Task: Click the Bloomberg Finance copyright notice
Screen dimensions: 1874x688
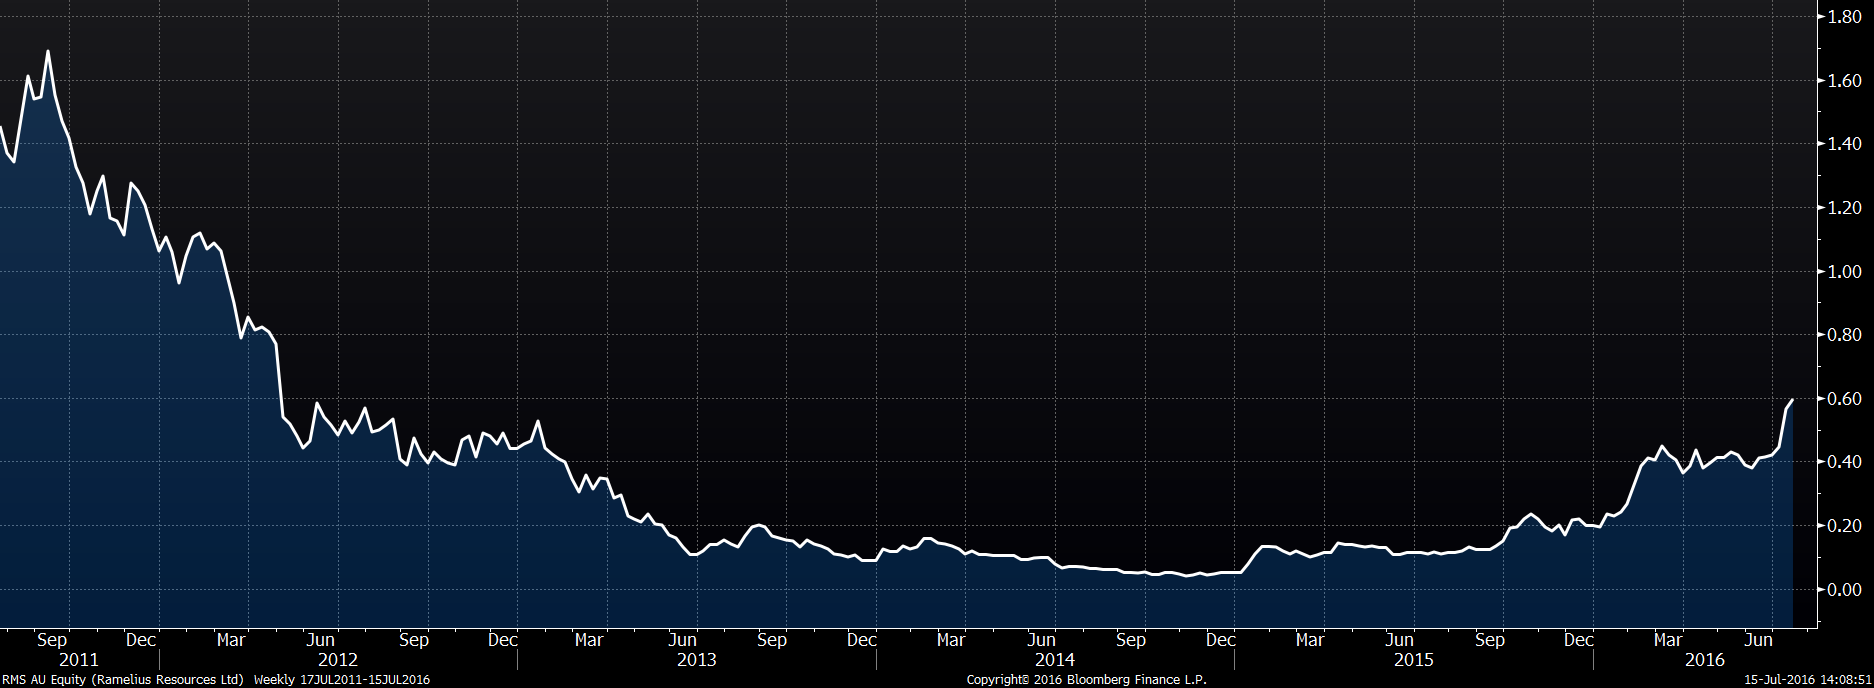Action: coord(1086,680)
